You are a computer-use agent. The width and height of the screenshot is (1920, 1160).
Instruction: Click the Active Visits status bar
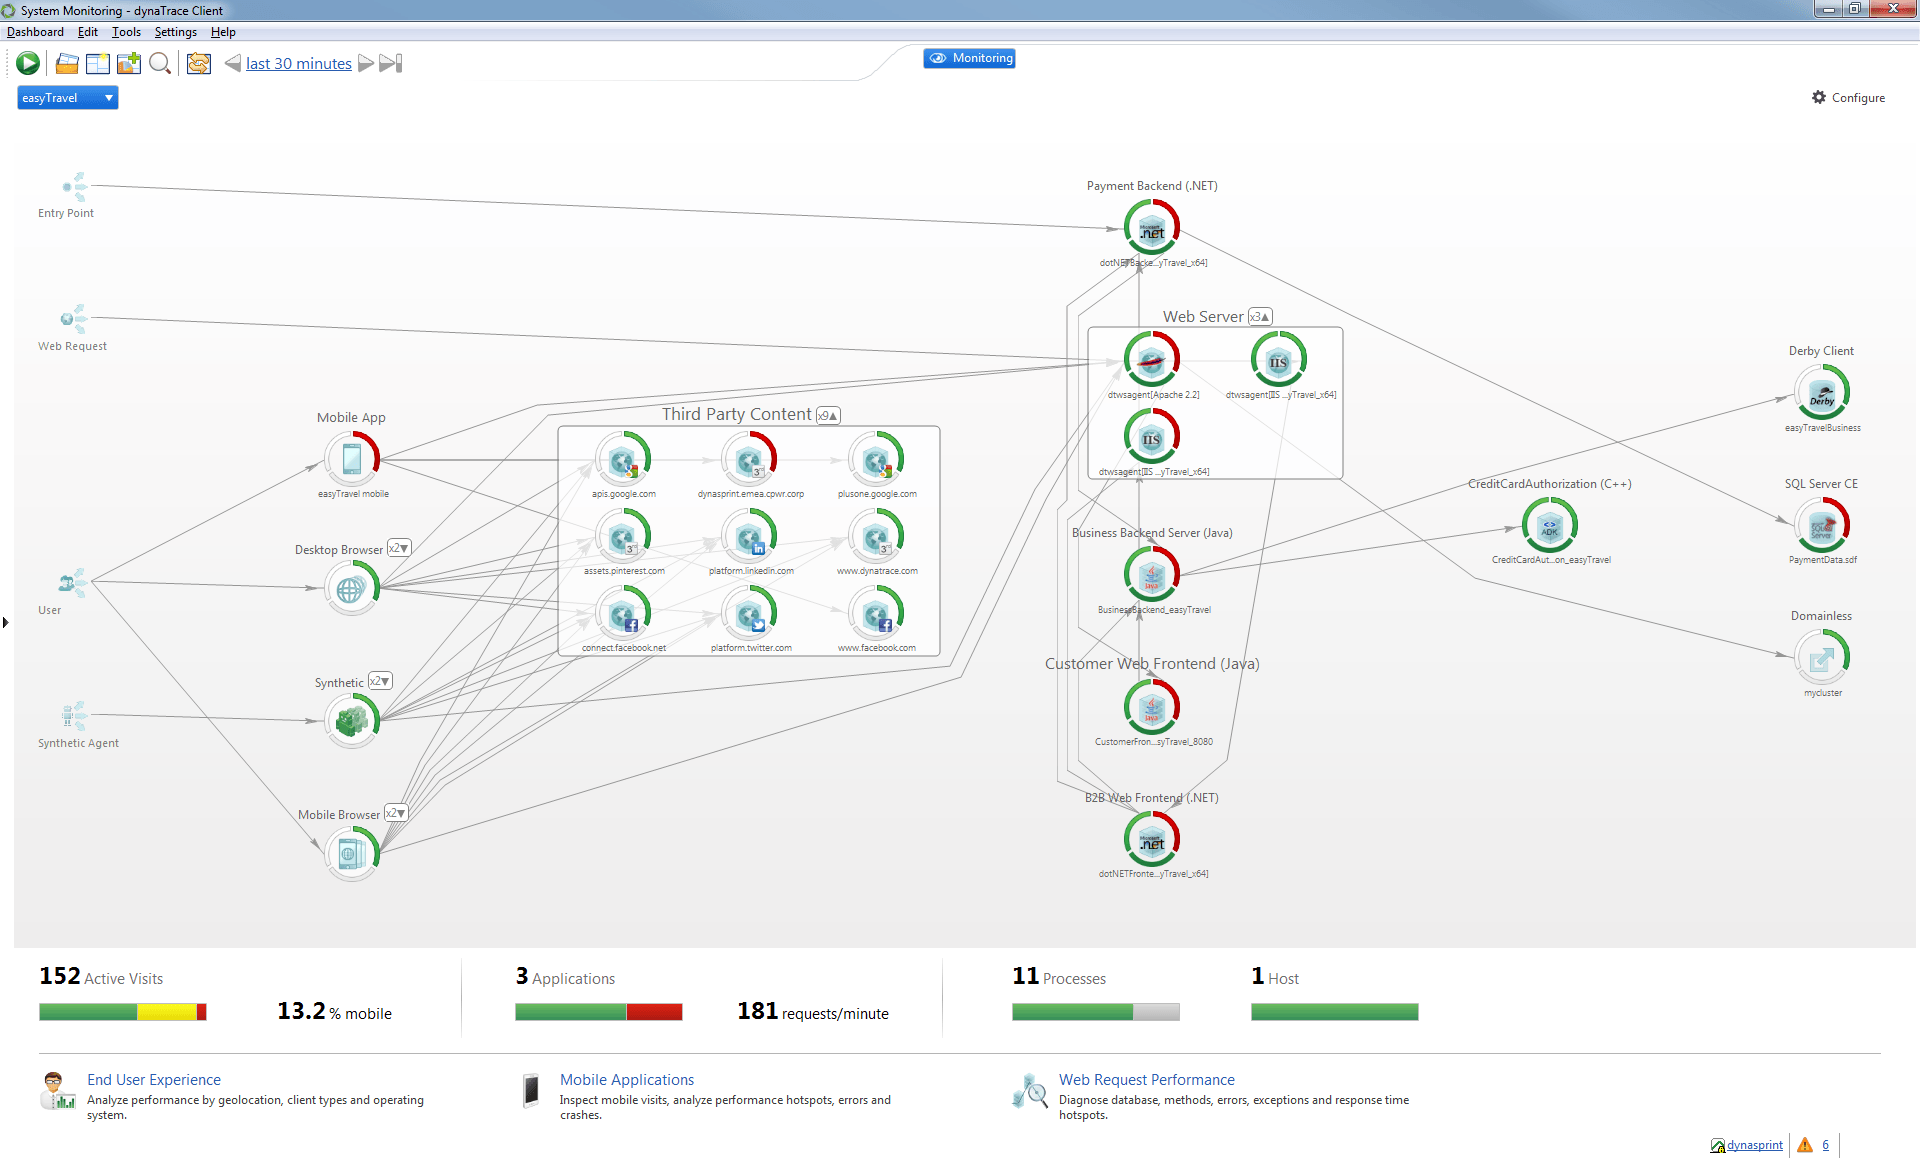coord(123,1012)
